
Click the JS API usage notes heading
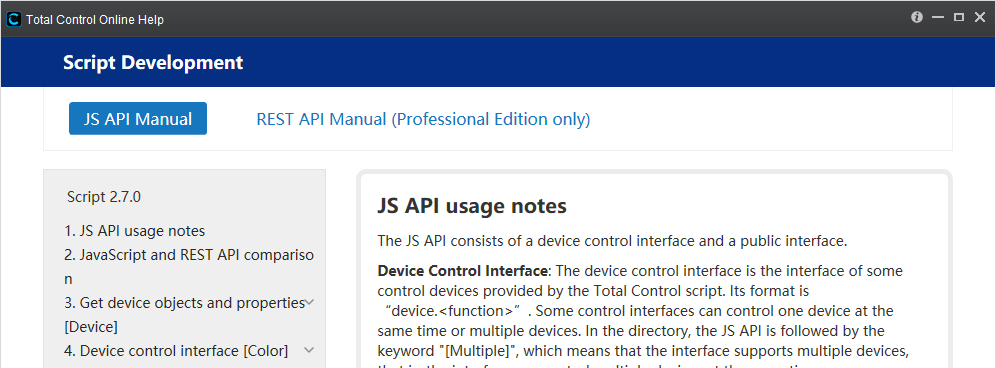[x=472, y=207]
